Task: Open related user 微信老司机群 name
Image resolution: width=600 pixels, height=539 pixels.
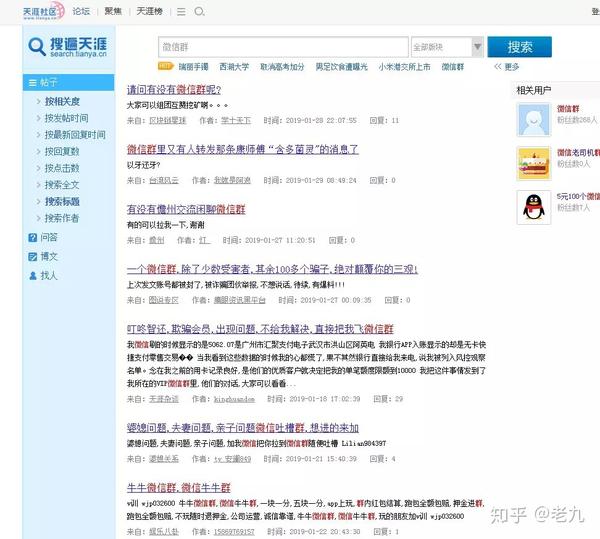Action: (579, 153)
